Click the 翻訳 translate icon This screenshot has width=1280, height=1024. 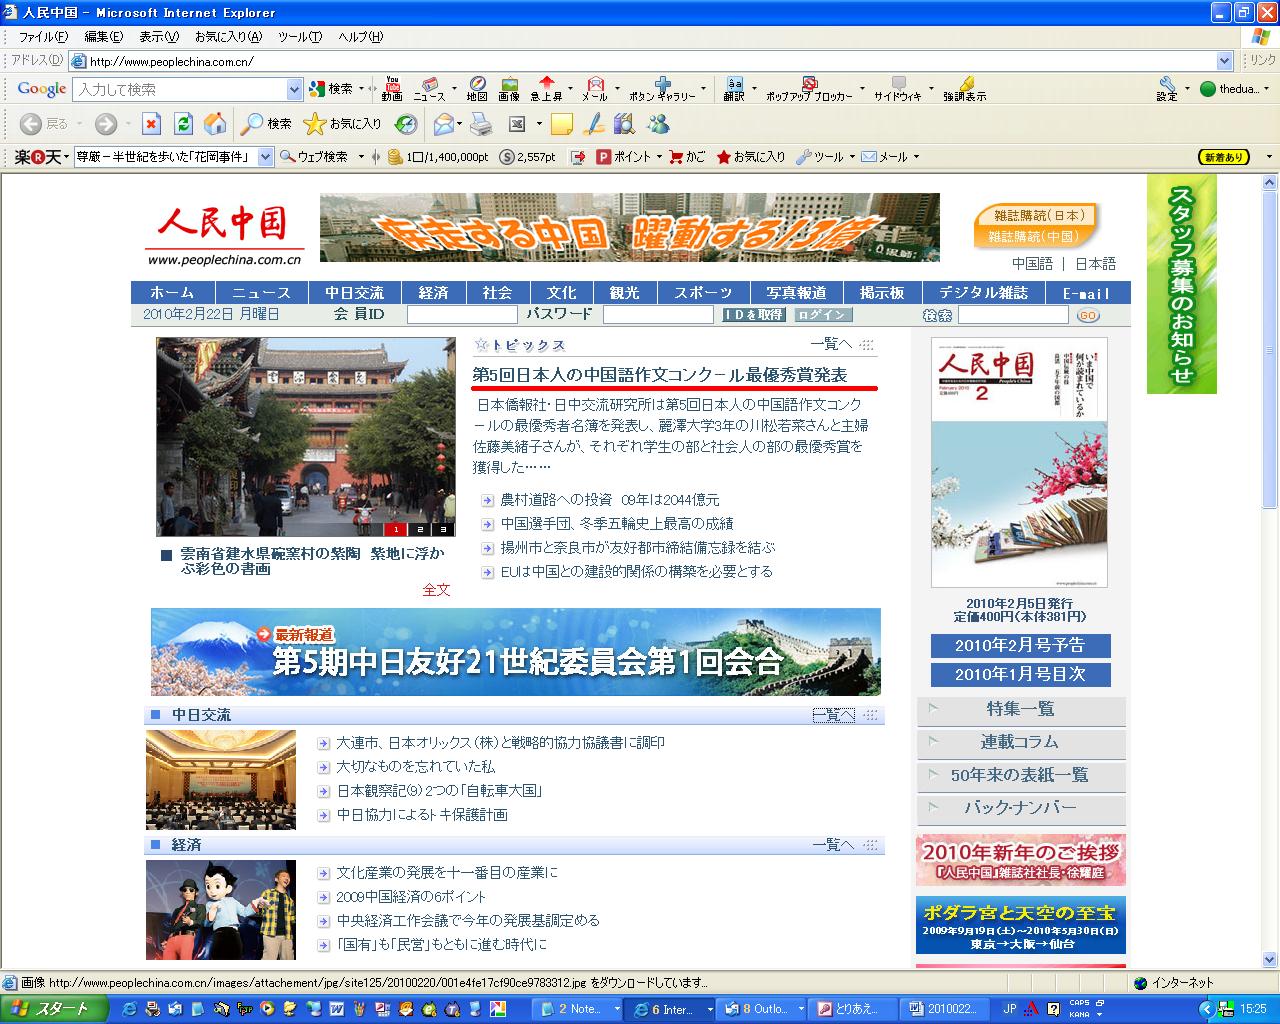pos(734,89)
